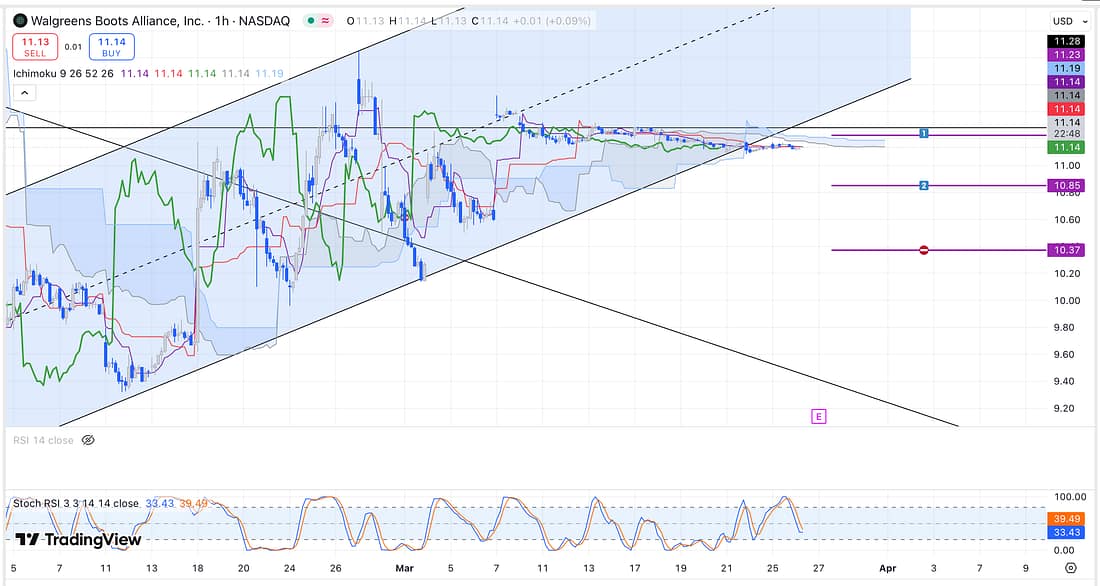The height and width of the screenshot is (586, 1100).
Task: Click the earnings E marker on the timeline
Action: tap(818, 417)
